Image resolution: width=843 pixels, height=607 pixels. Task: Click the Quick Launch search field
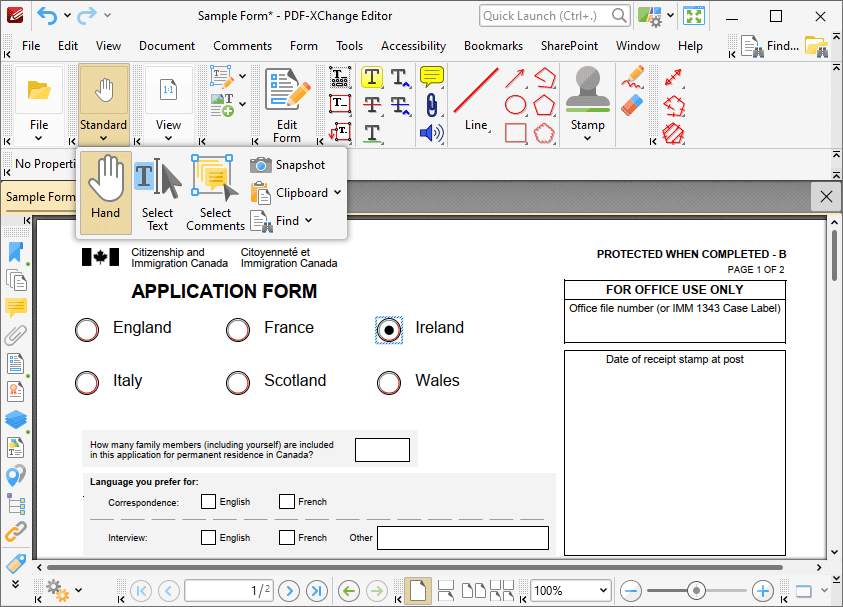(554, 16)
